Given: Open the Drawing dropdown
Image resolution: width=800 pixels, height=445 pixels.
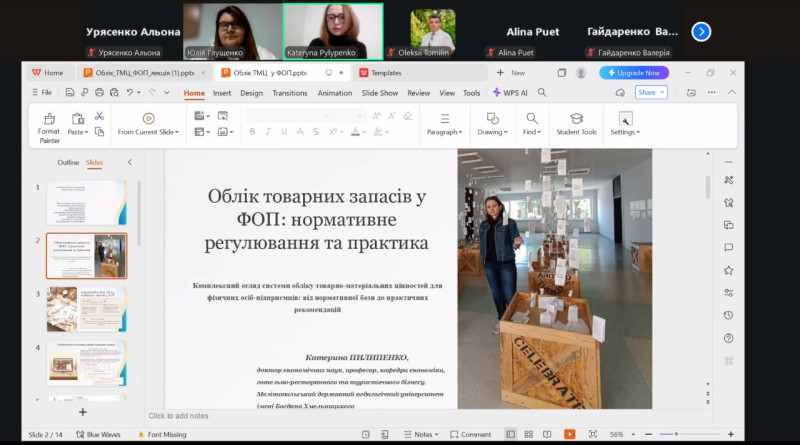Looking at the screenshot, I should point(492,131).
